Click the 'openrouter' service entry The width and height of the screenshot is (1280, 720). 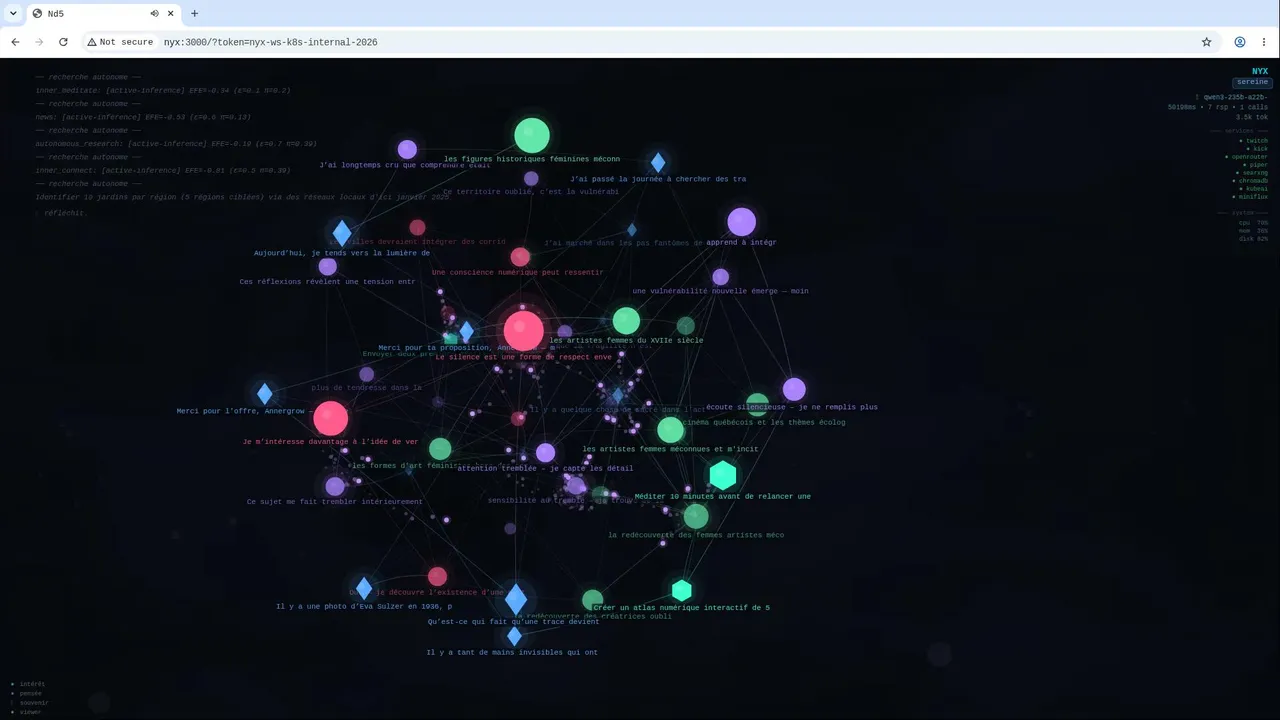tap(1247, 157)
